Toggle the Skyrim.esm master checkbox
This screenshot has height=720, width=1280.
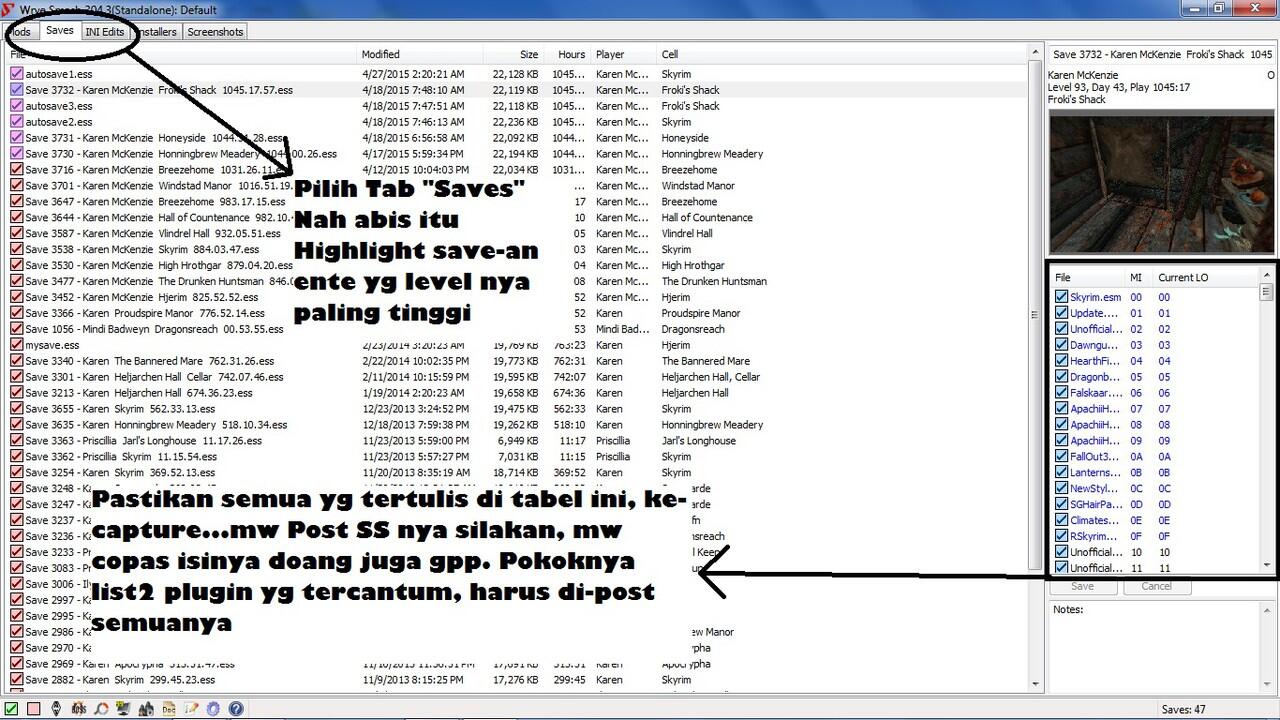(x=1061, y=297)
